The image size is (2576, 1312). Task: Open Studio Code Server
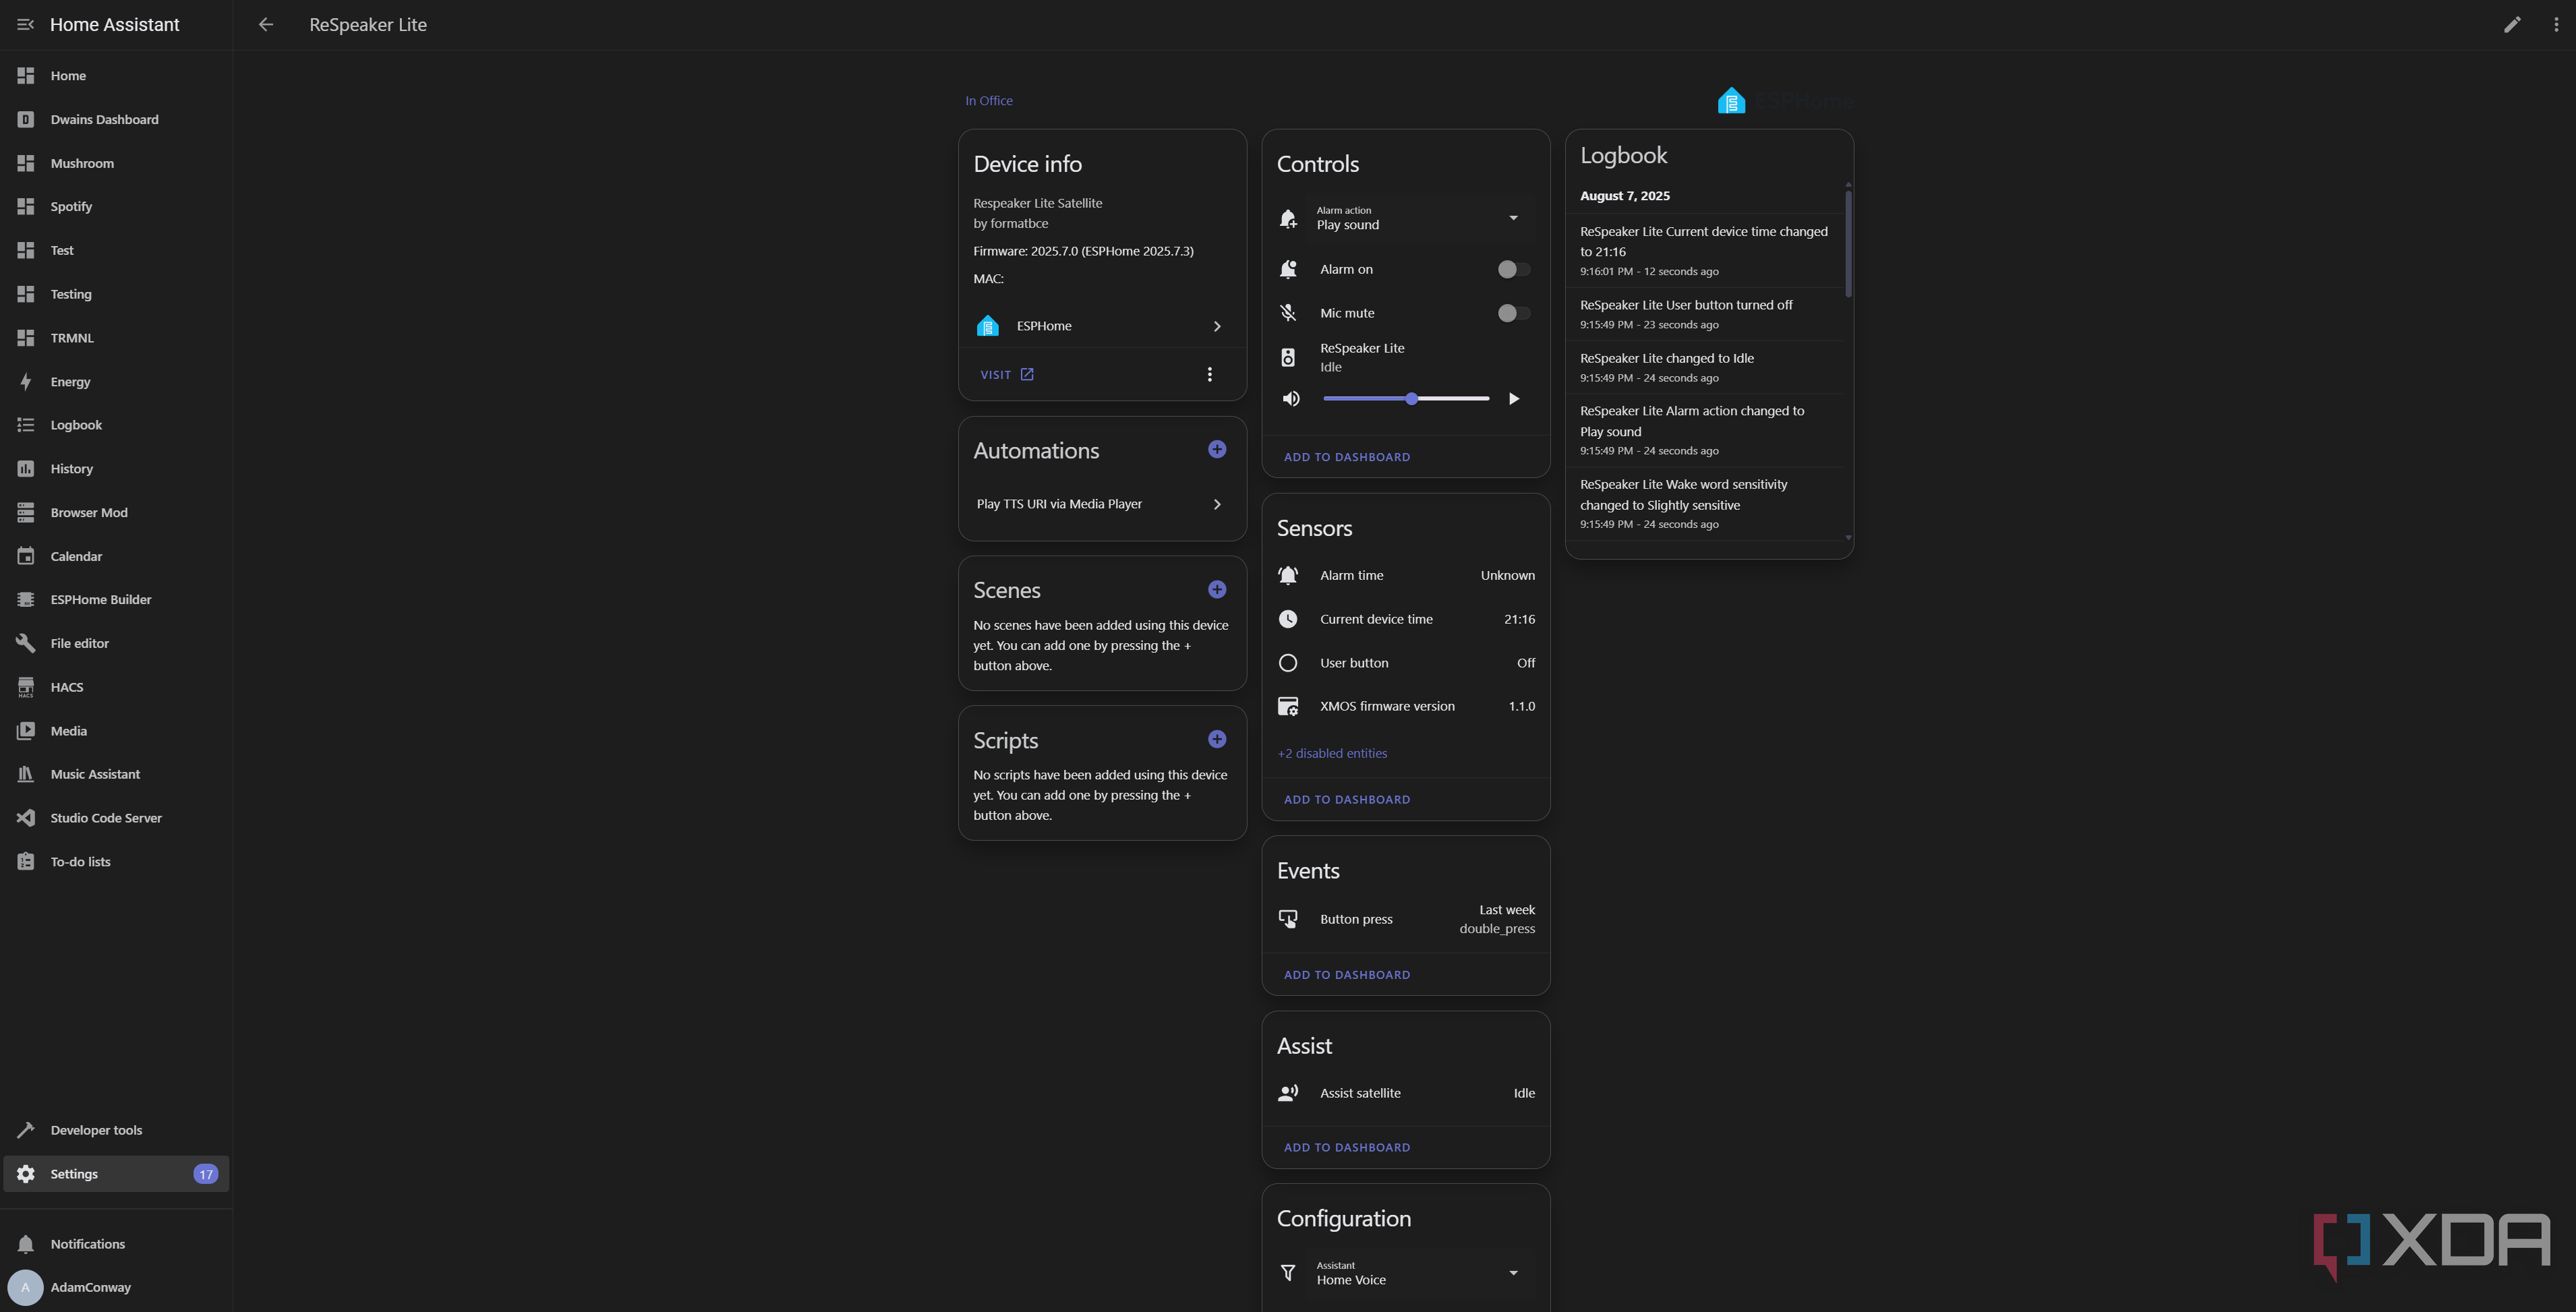tap(116, 818)
